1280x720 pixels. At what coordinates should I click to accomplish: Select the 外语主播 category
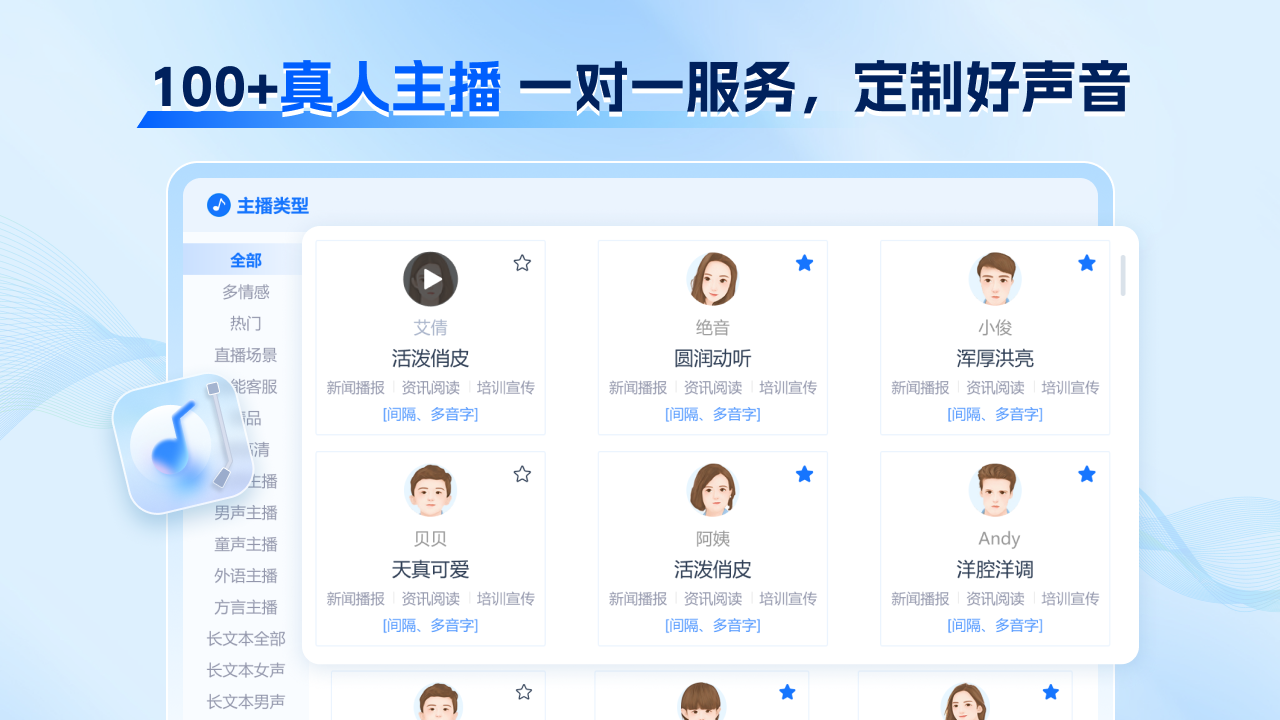[244, 575]
